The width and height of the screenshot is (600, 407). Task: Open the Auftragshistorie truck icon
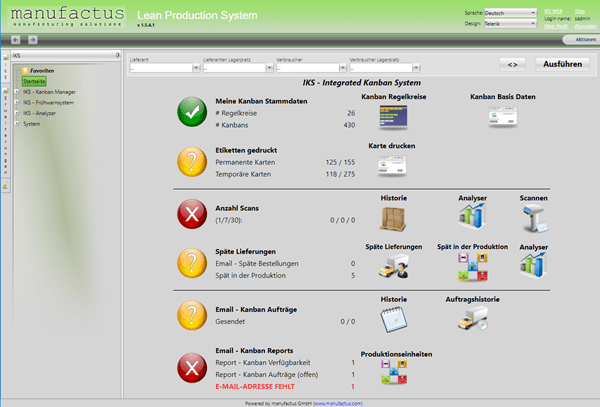473,318
